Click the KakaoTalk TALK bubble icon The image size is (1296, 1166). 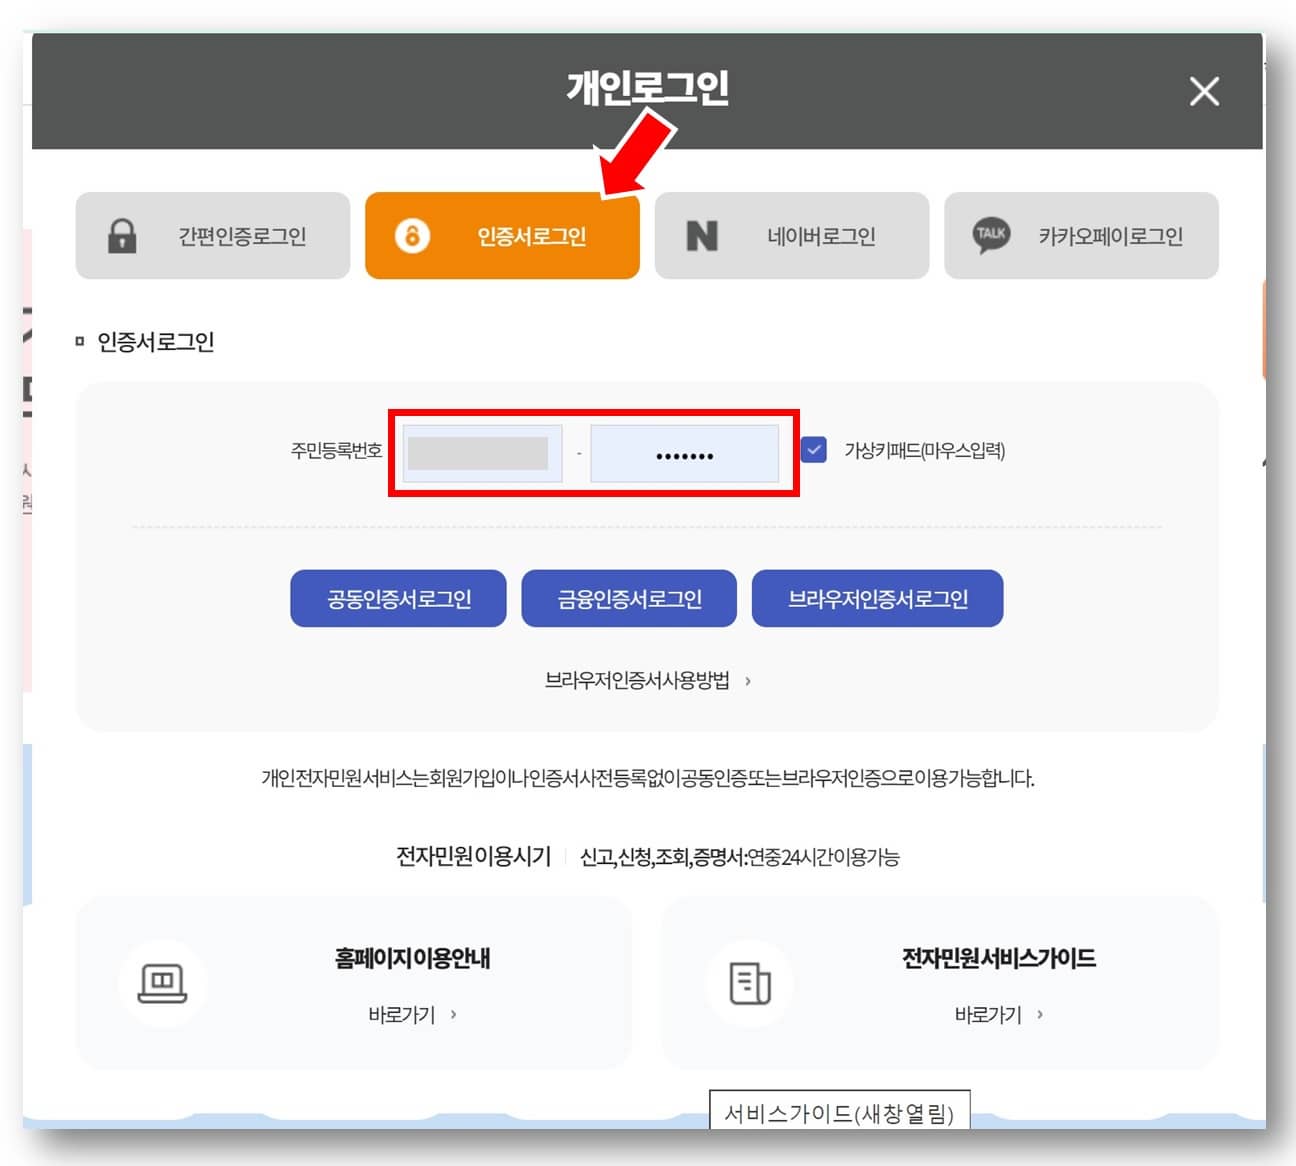pos(991,236)
